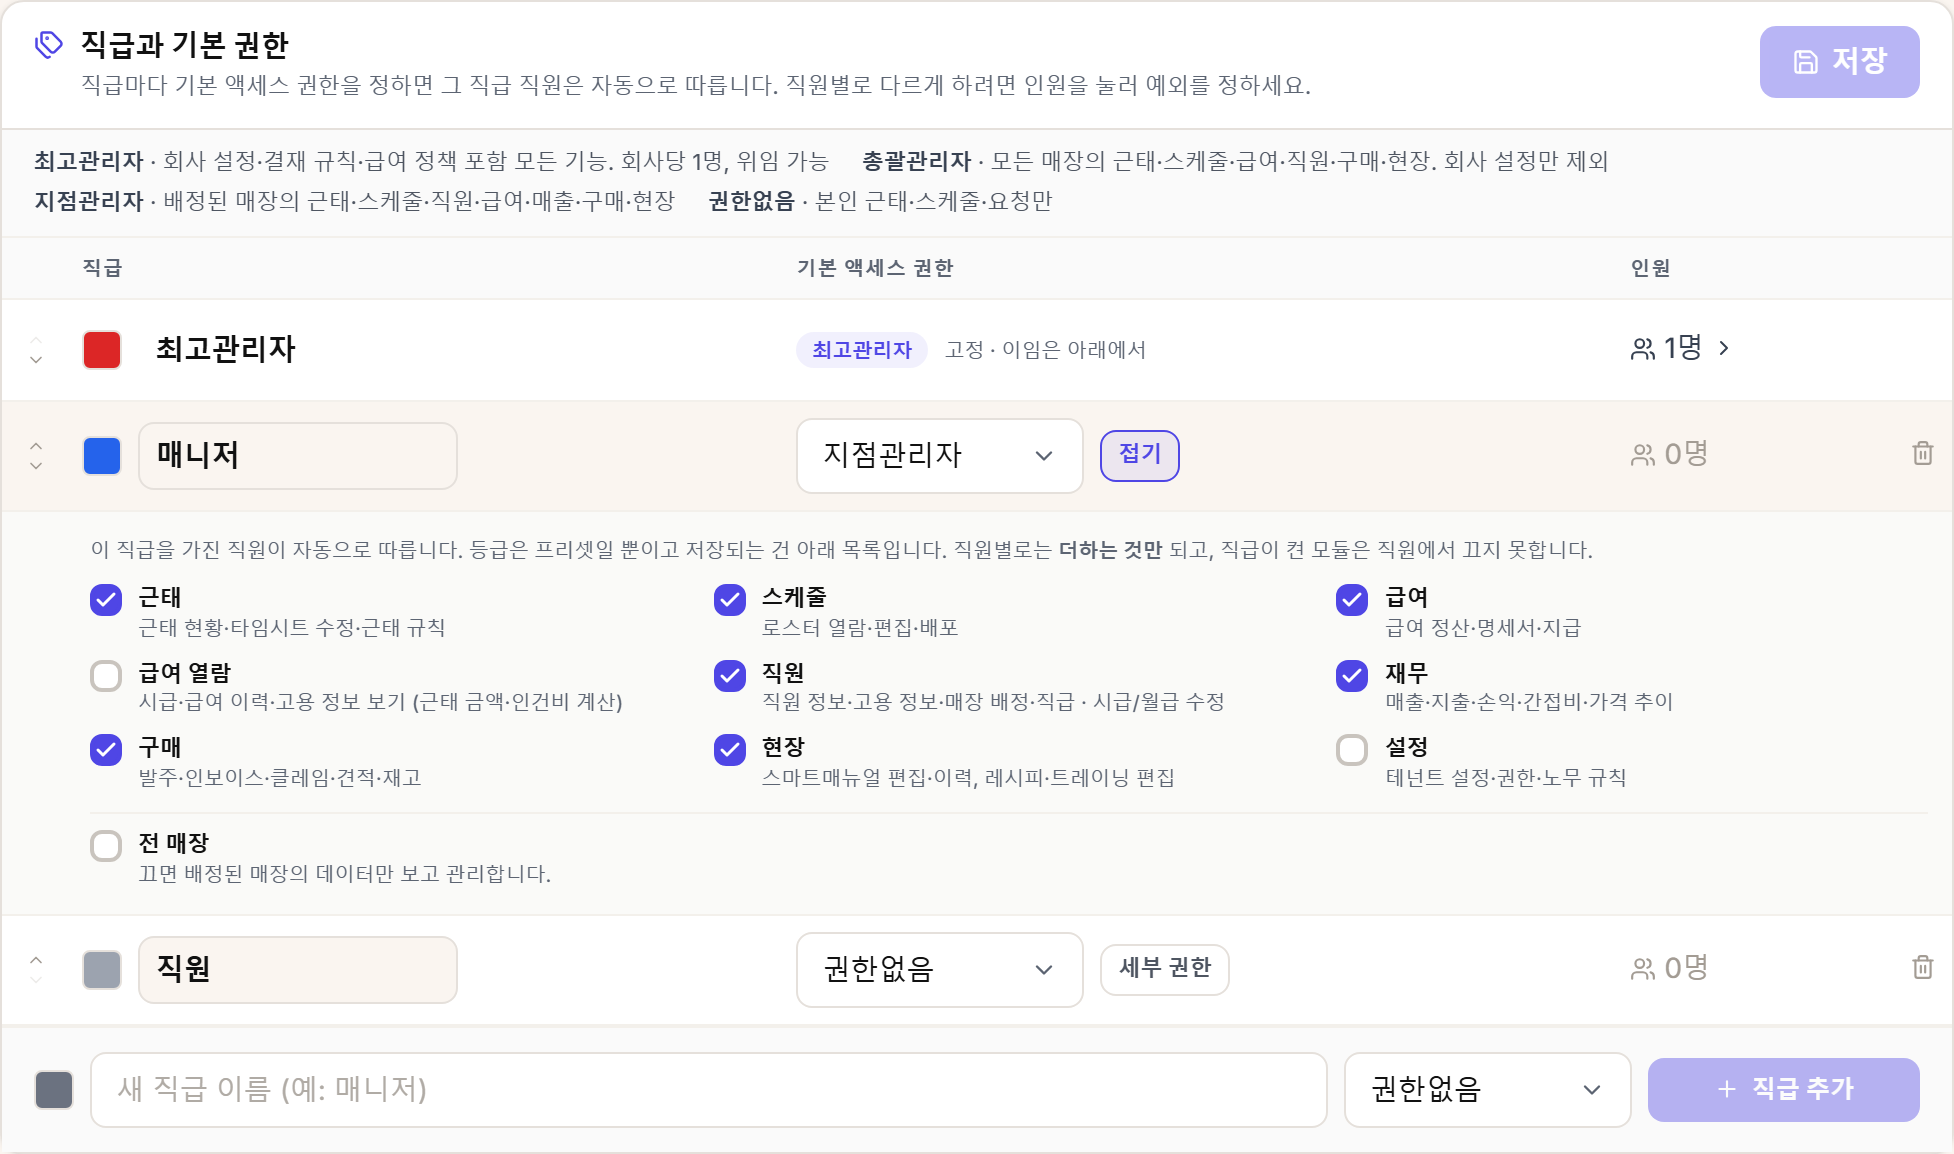Open the 권한없음 dropdown for new rank
This screenshot has width=1954, height=1154.
pyautogui.click(x=1487, y=1090)
